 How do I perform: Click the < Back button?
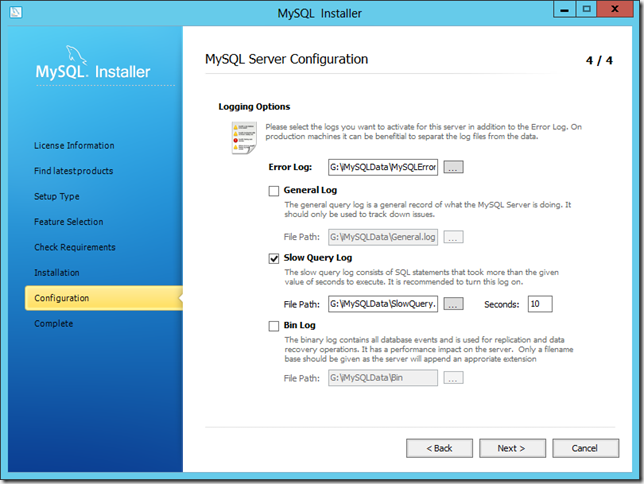(439, 448)
